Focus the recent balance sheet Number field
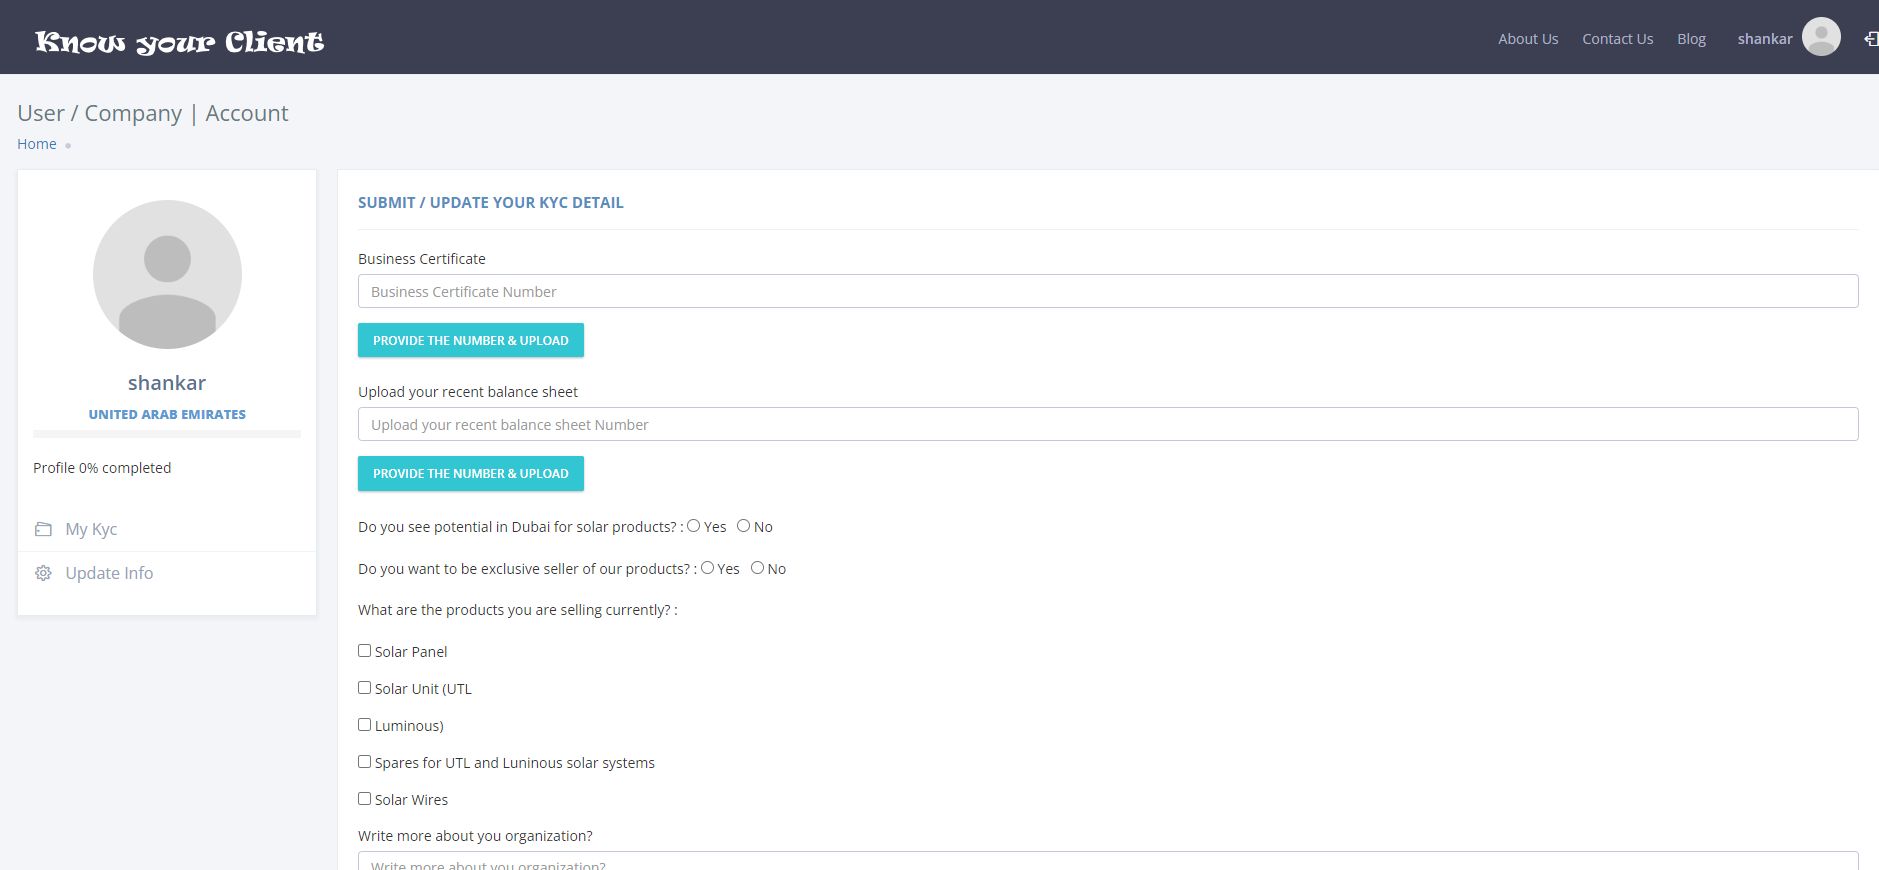1879x870 pixels. [x=1108, y=424]
